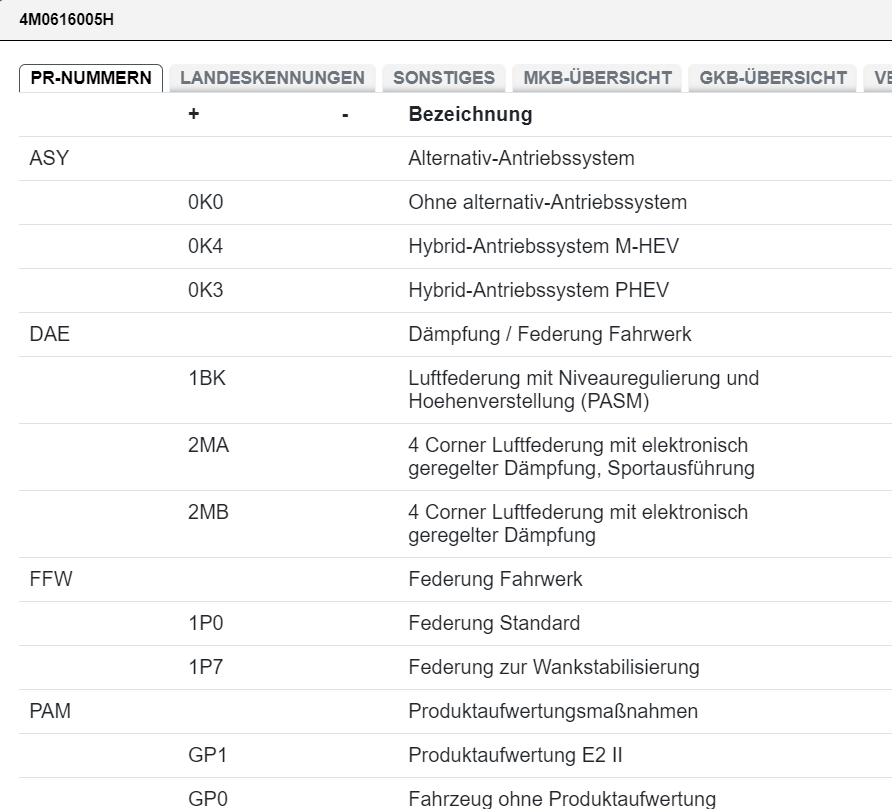This screenshot has width=892, height=812.
Task: Click PR code 1BK
Action: click(207, 379)
